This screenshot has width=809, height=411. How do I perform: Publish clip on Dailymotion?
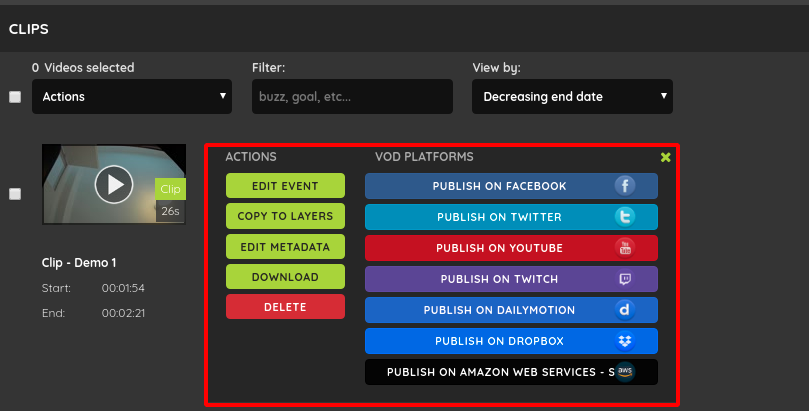pyautogui.click(x=511, y=310)
